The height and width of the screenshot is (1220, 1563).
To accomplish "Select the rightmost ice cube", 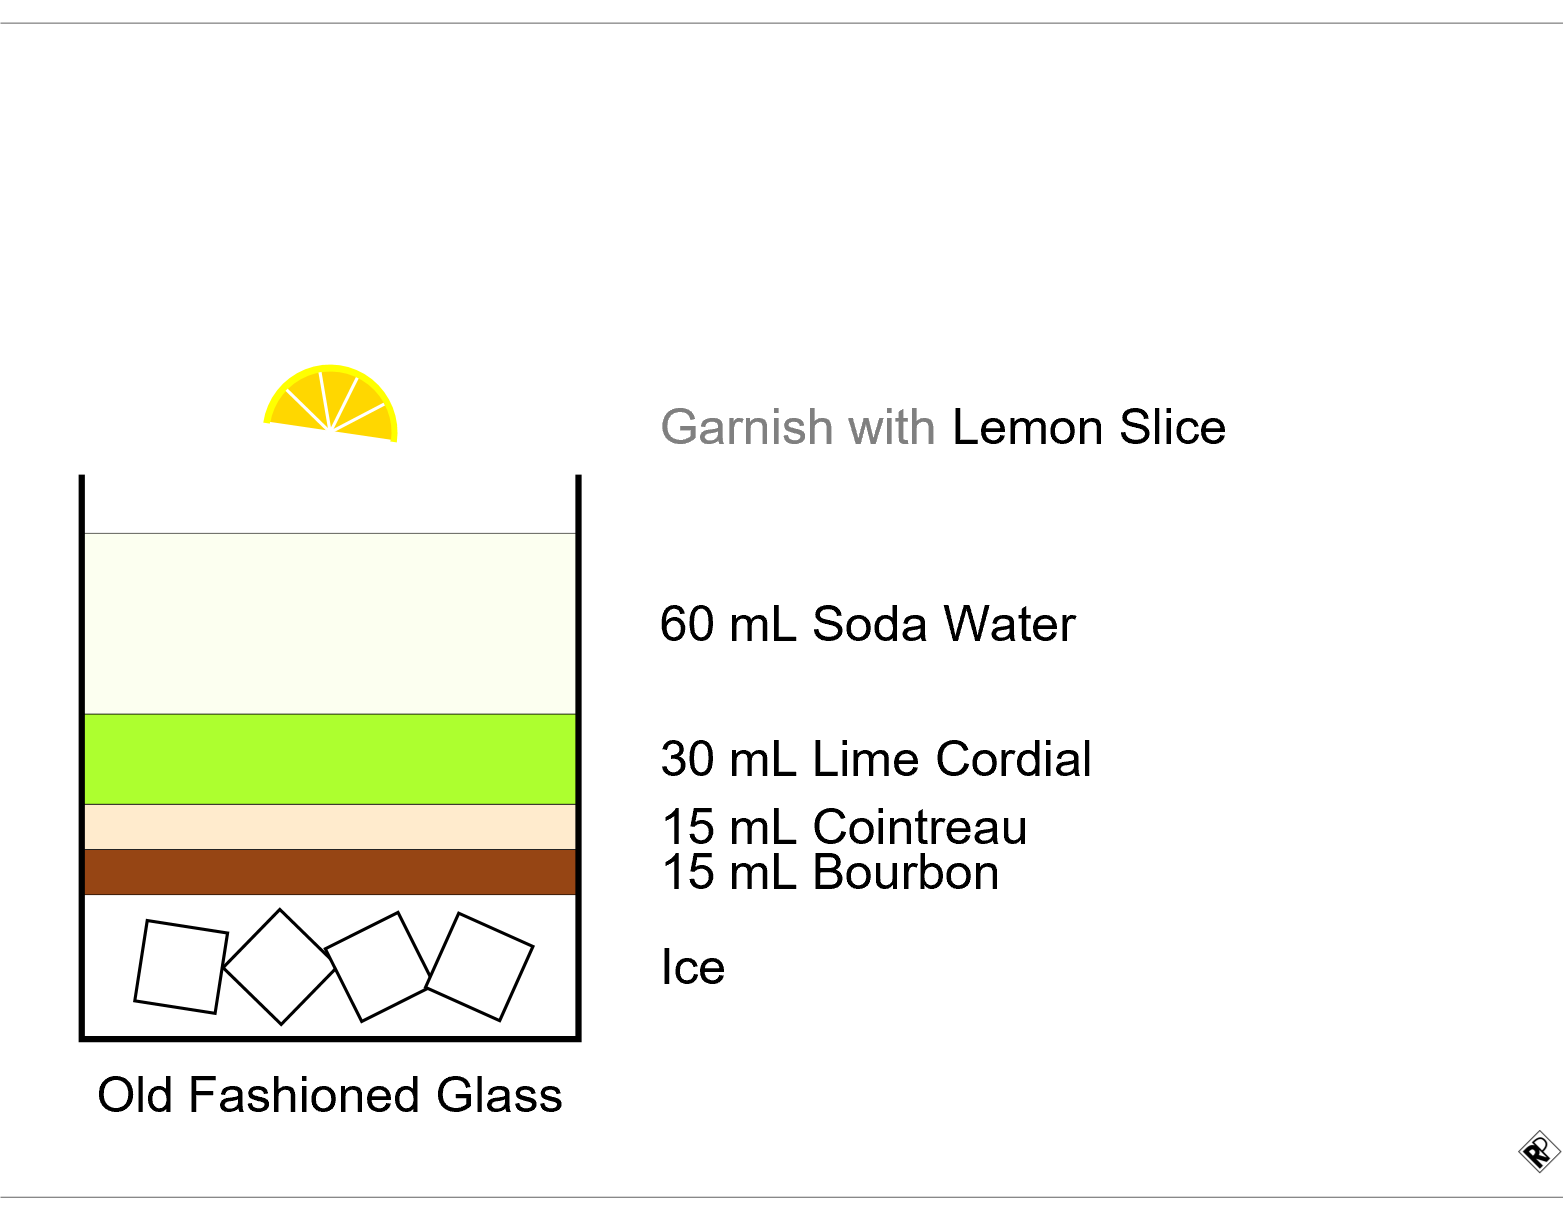I will click(480, 966).
